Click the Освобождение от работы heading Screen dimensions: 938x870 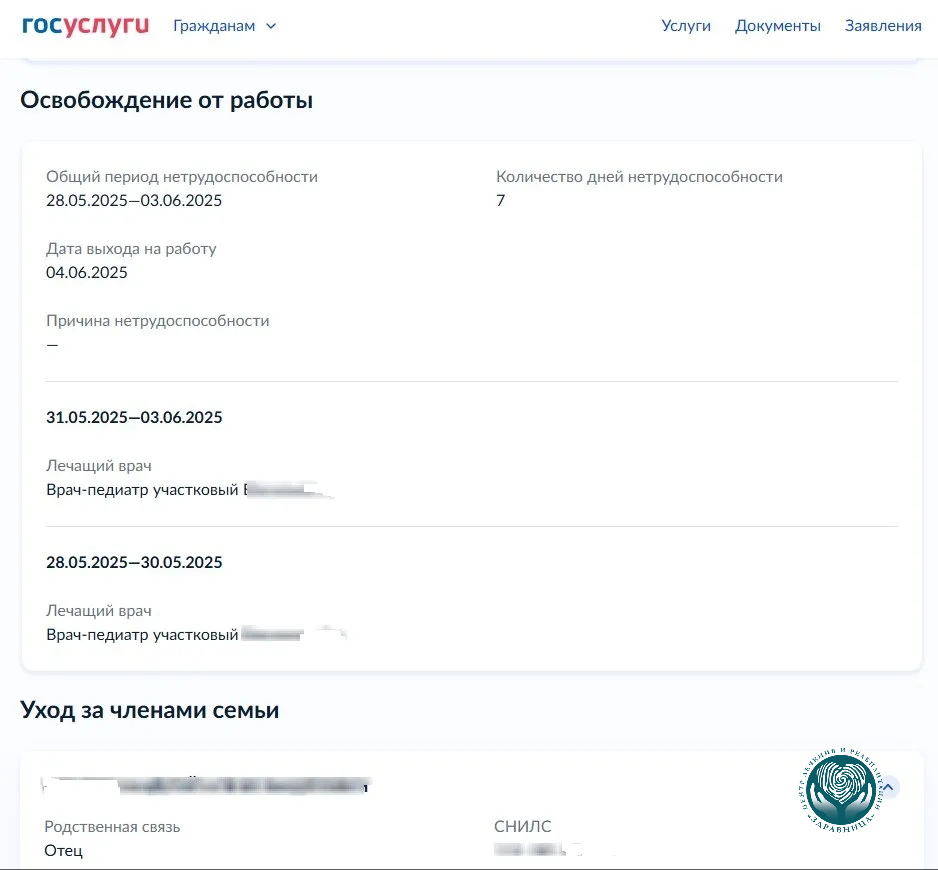(x=166, y=101)
